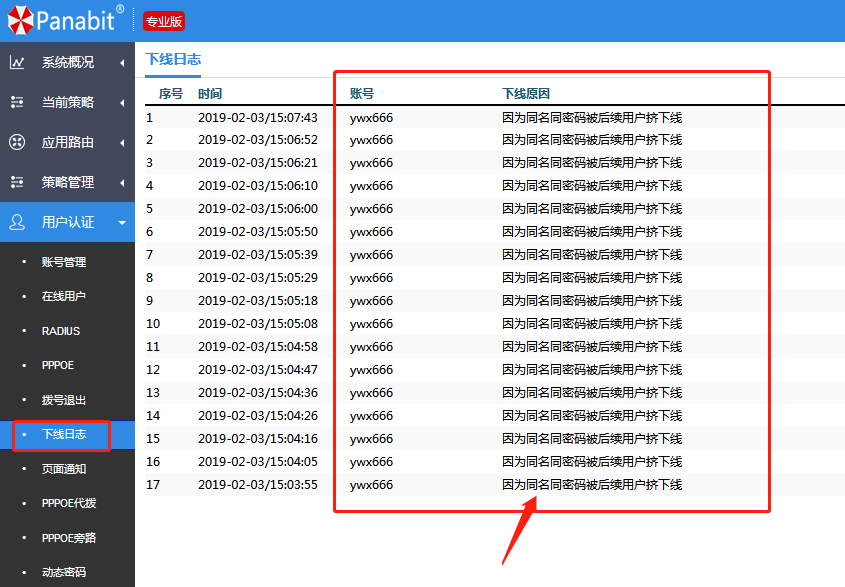Screen dimensions: 845x587
Task: Click the 用户认证 person icon
Action: coord(17,222)
